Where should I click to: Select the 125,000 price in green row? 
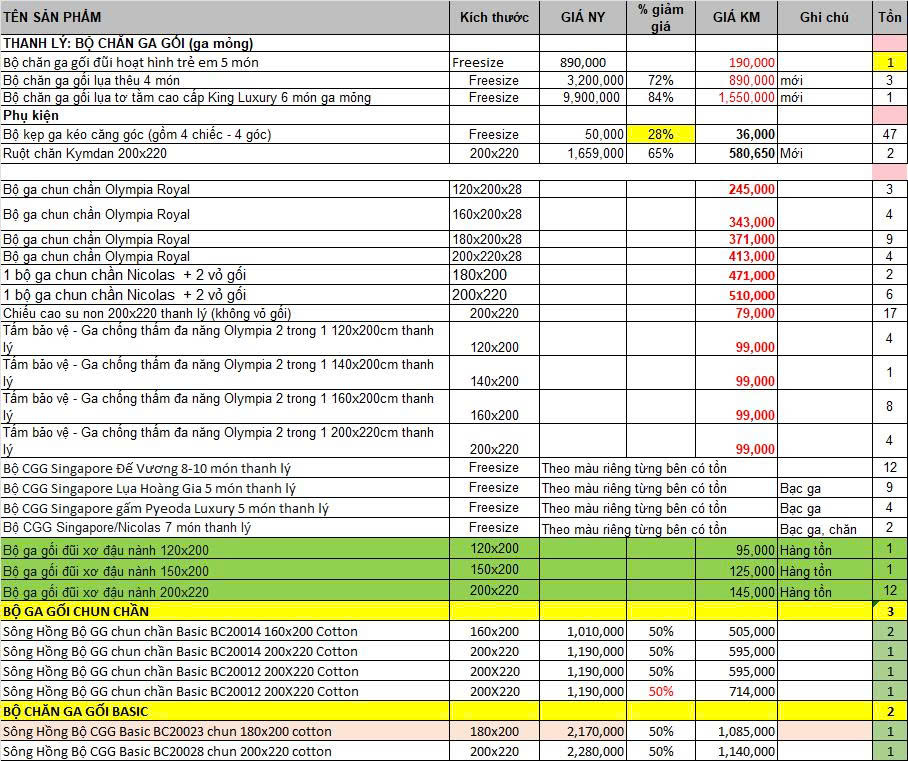[736, 570]
